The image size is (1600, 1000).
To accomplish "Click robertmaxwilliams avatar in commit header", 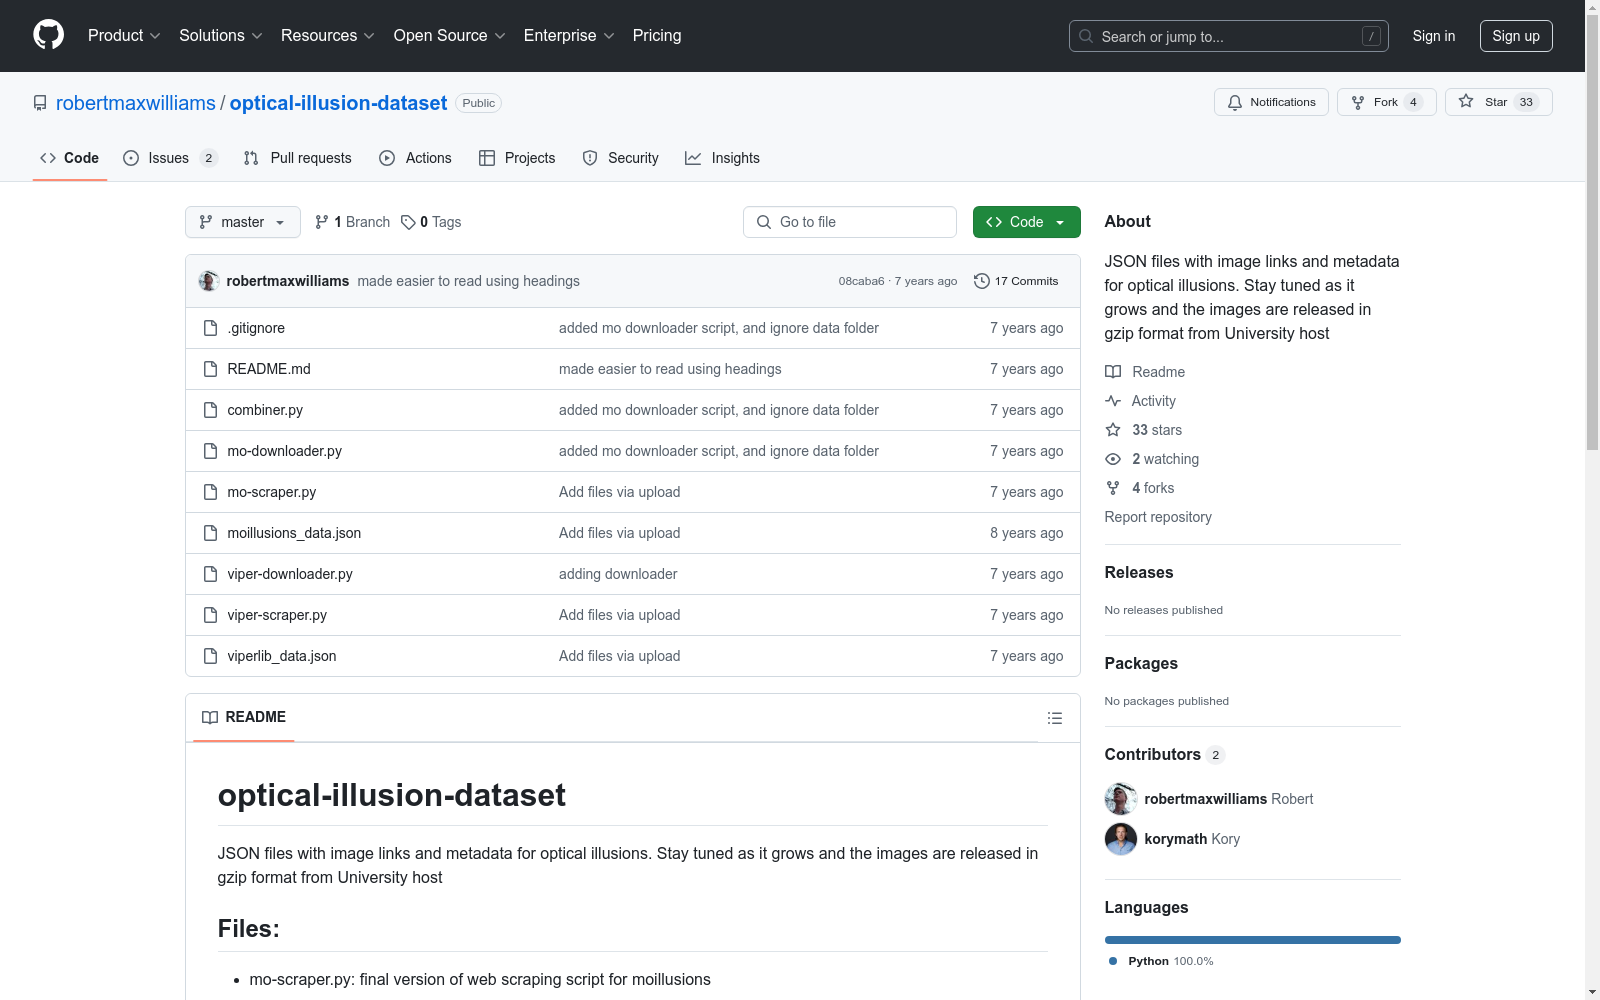I will (x=209, y=281).
